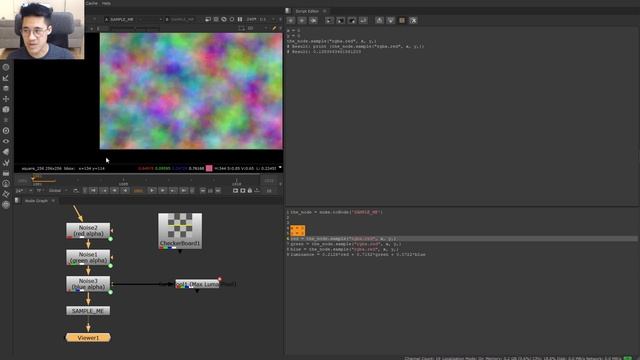Select the Viewer1 node
Viewport: 640px width, 360px height.
[88, 338]
